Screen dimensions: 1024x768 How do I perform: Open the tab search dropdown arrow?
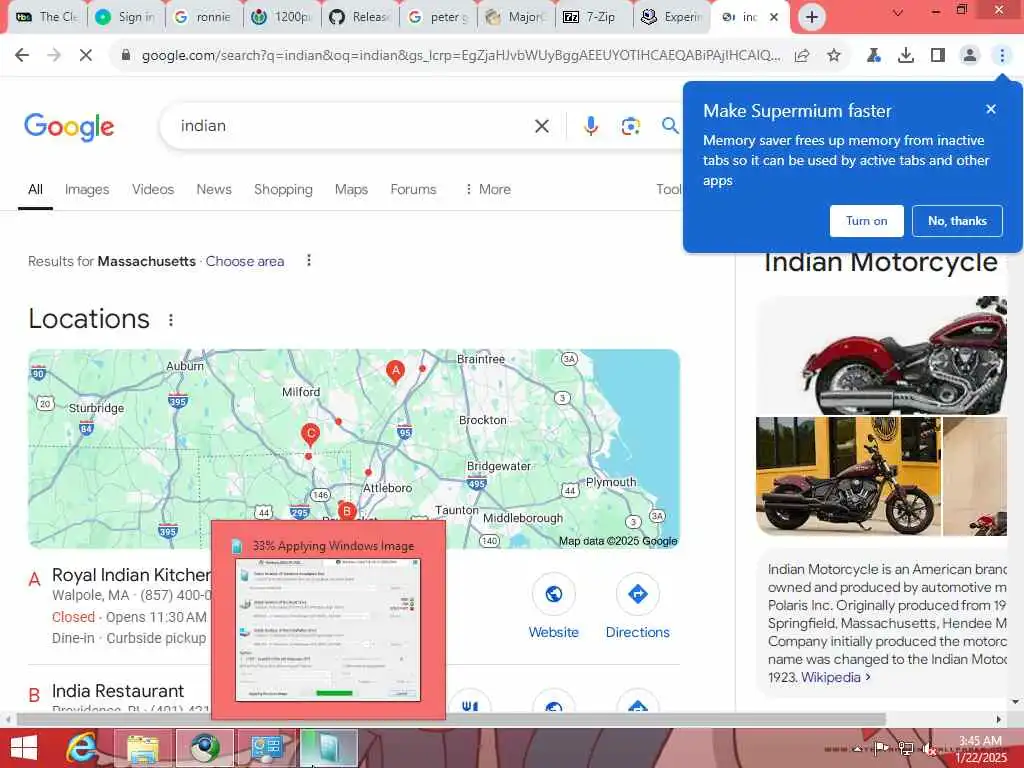[898, 12]
